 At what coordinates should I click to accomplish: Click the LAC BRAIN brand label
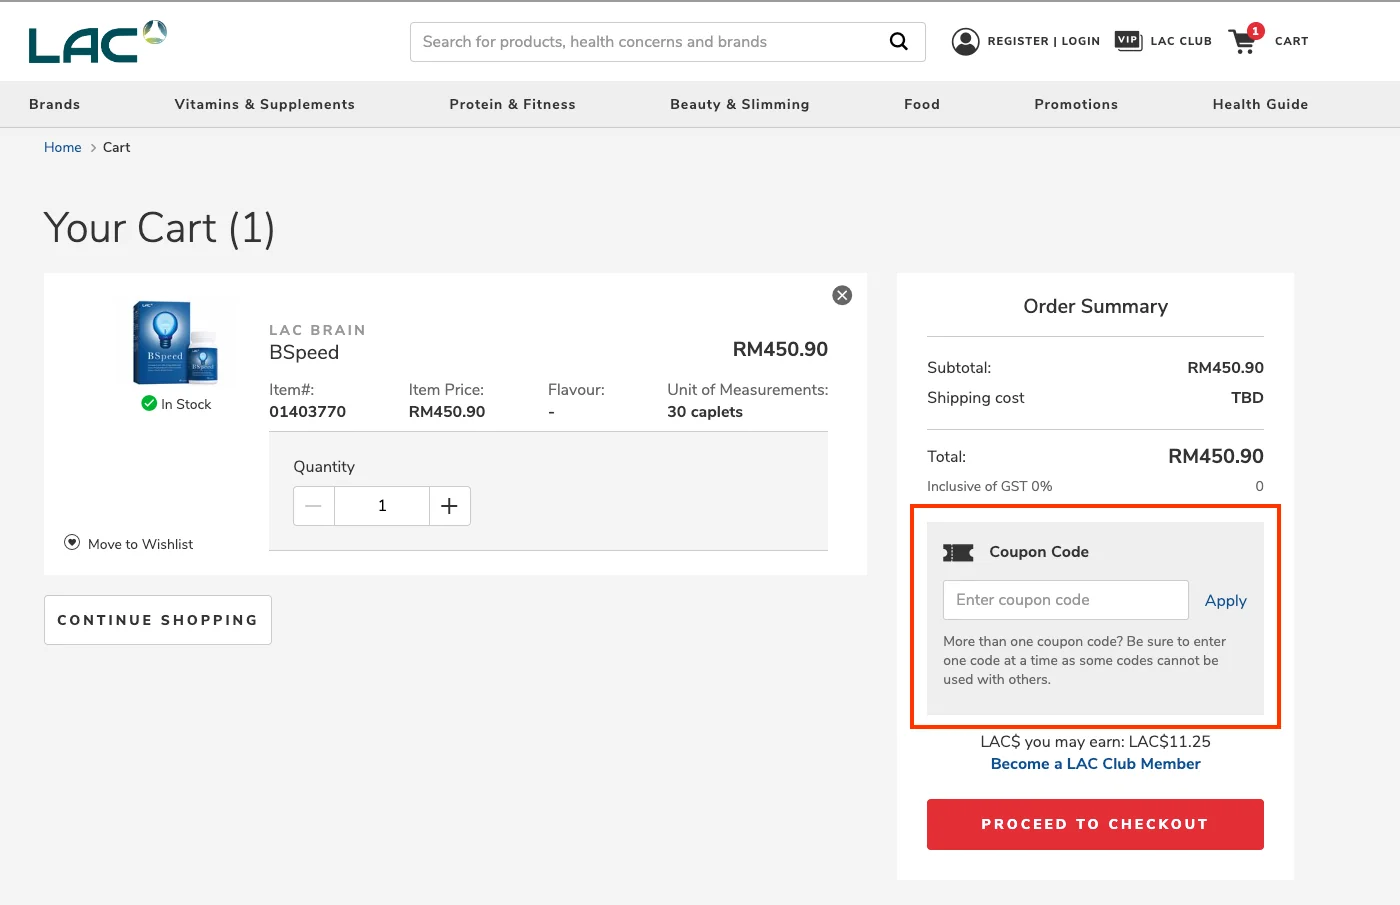coord(317,330)
